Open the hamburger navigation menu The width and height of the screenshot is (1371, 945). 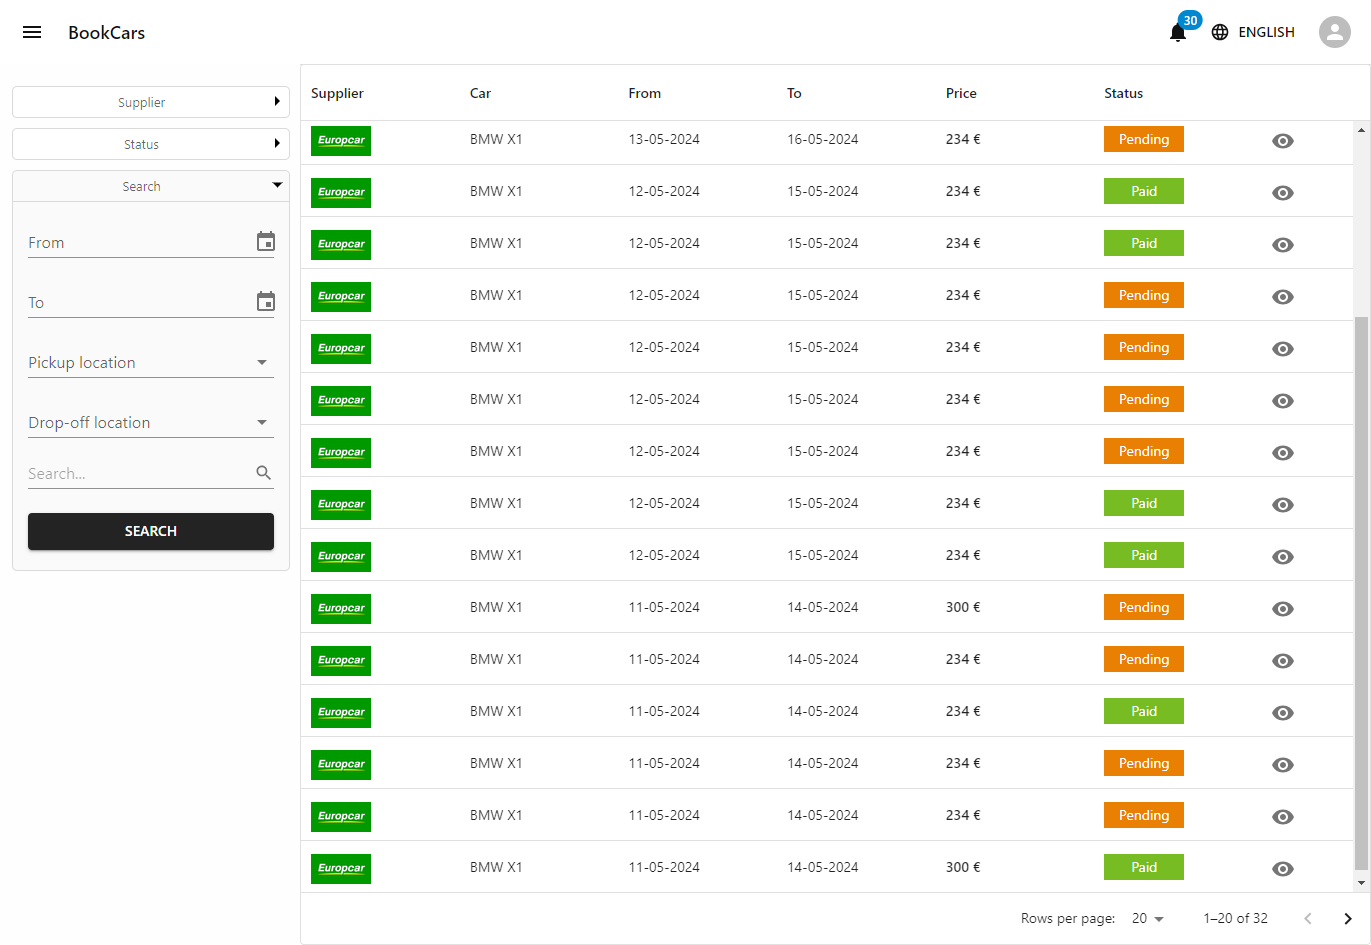tap(32, 32)
